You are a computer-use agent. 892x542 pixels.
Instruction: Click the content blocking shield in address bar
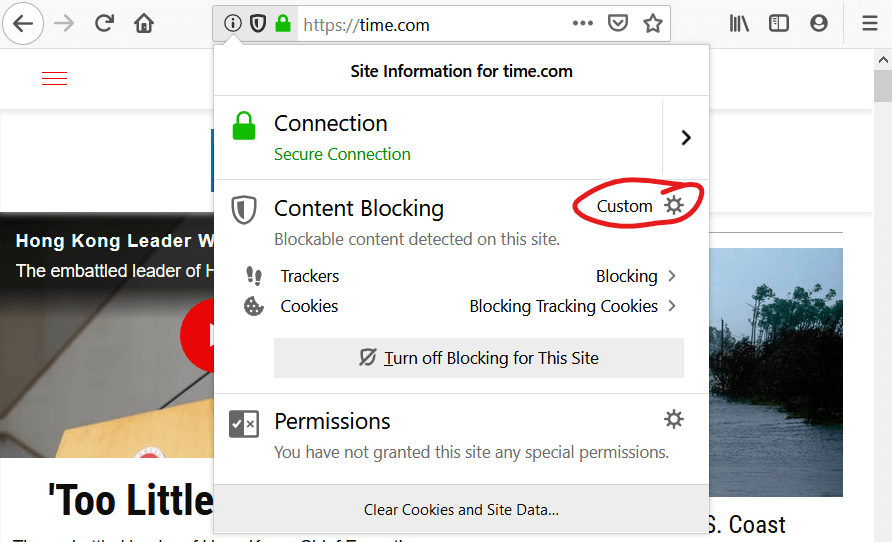click(258, 24)
